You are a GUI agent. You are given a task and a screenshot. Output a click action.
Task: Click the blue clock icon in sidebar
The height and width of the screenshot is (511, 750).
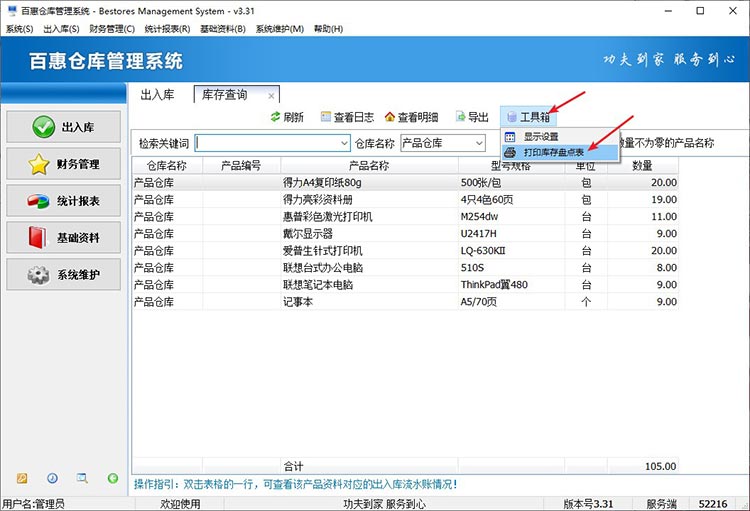click(x=52, y=478)
